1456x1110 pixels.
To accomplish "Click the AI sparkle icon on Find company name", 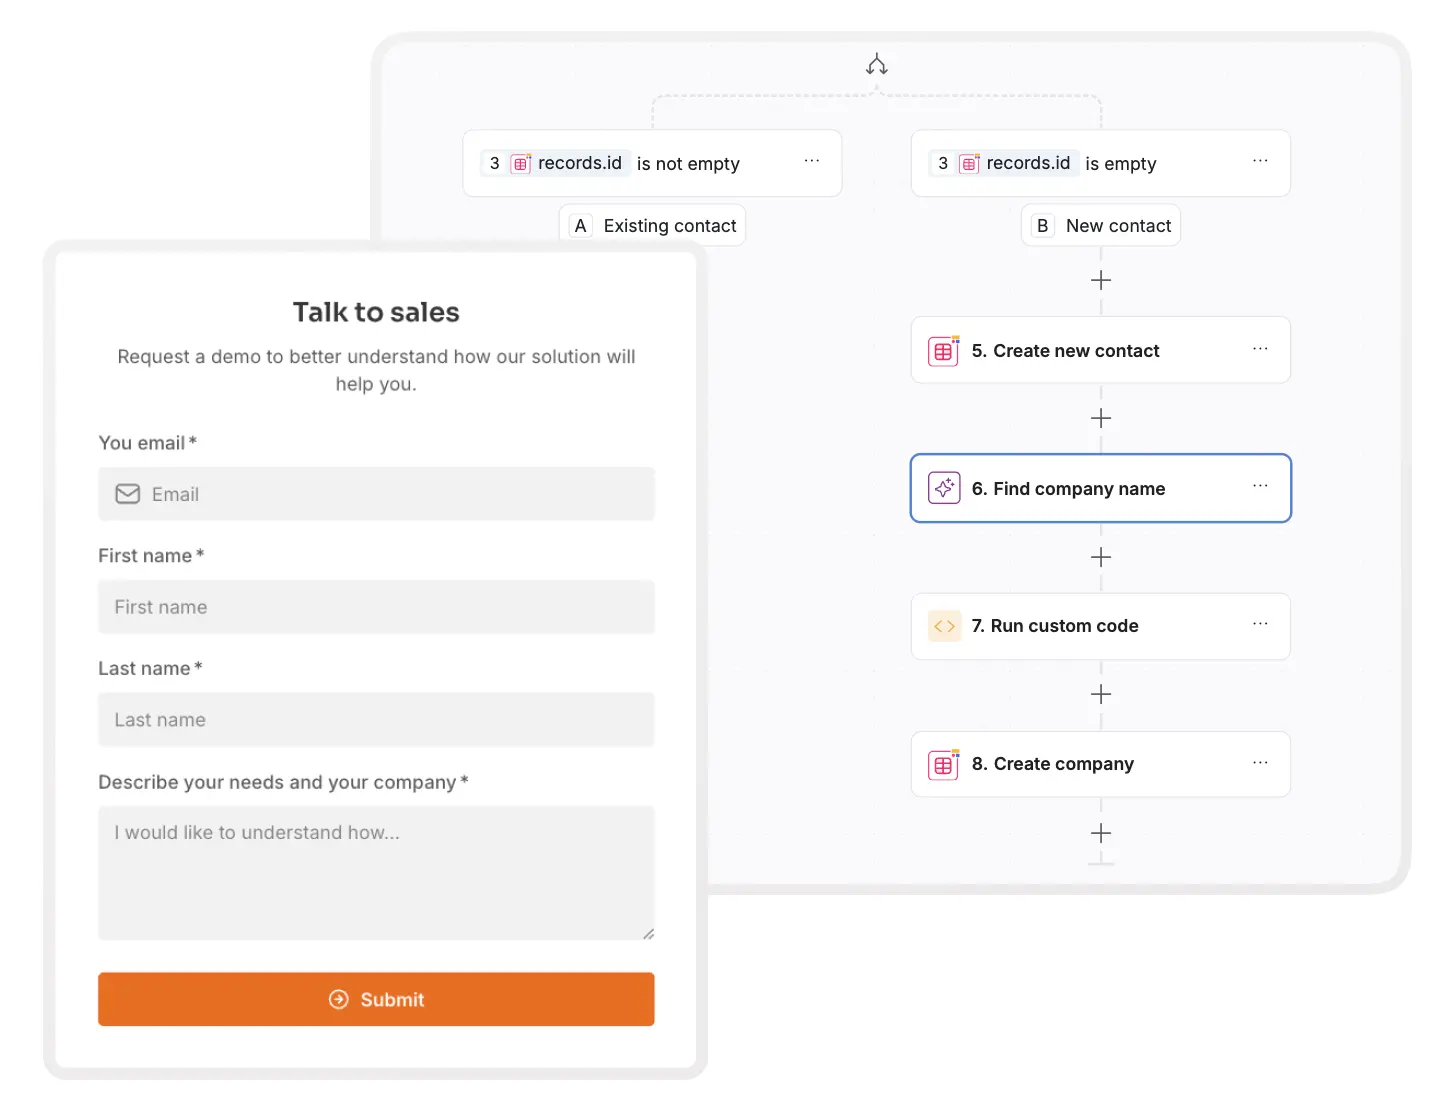I will [x=943, y=488].
